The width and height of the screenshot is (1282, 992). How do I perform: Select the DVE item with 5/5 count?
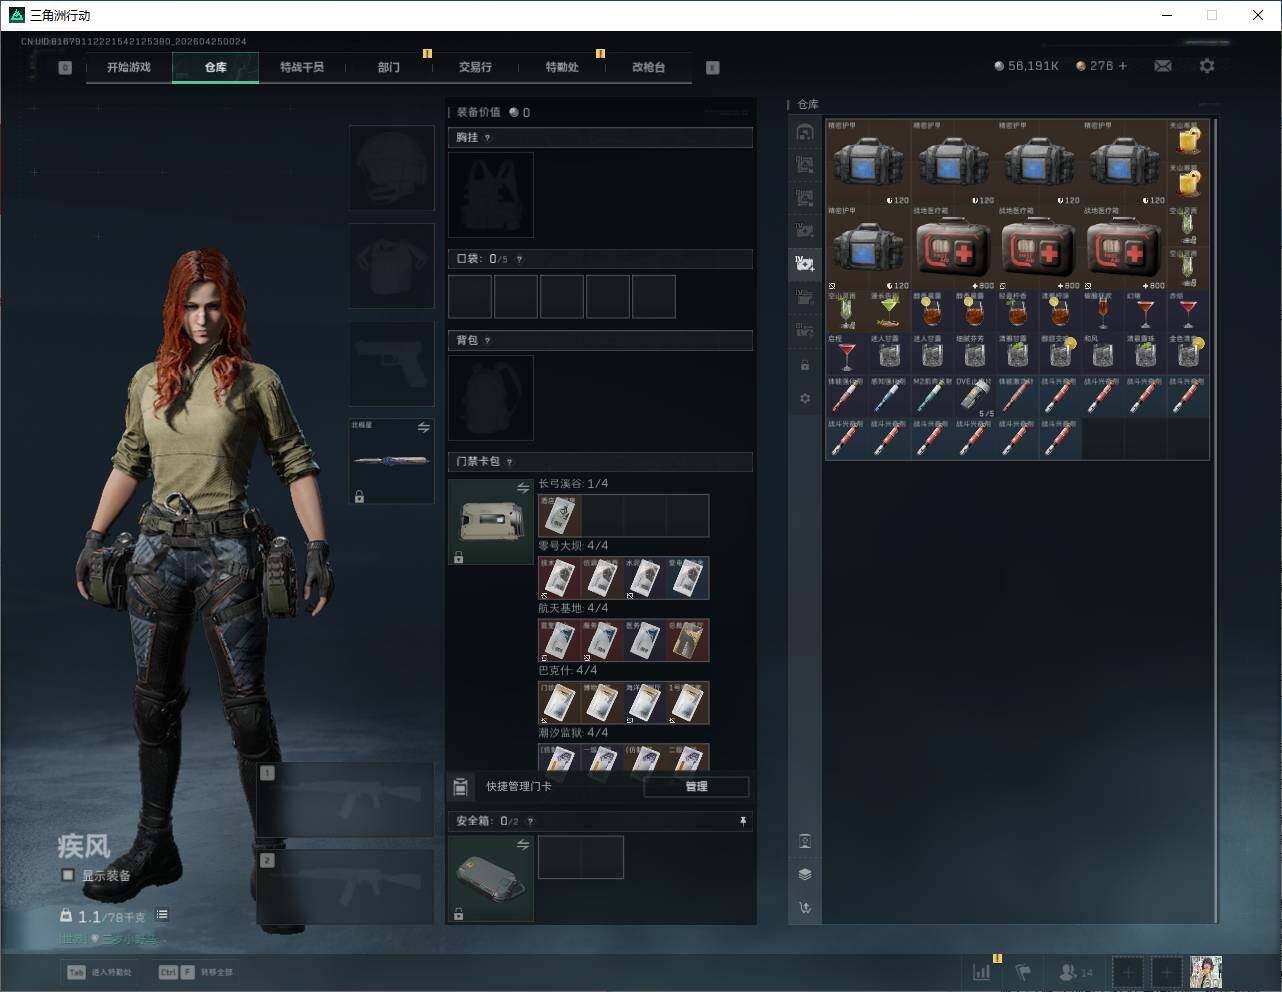click(x=975, y=397)
